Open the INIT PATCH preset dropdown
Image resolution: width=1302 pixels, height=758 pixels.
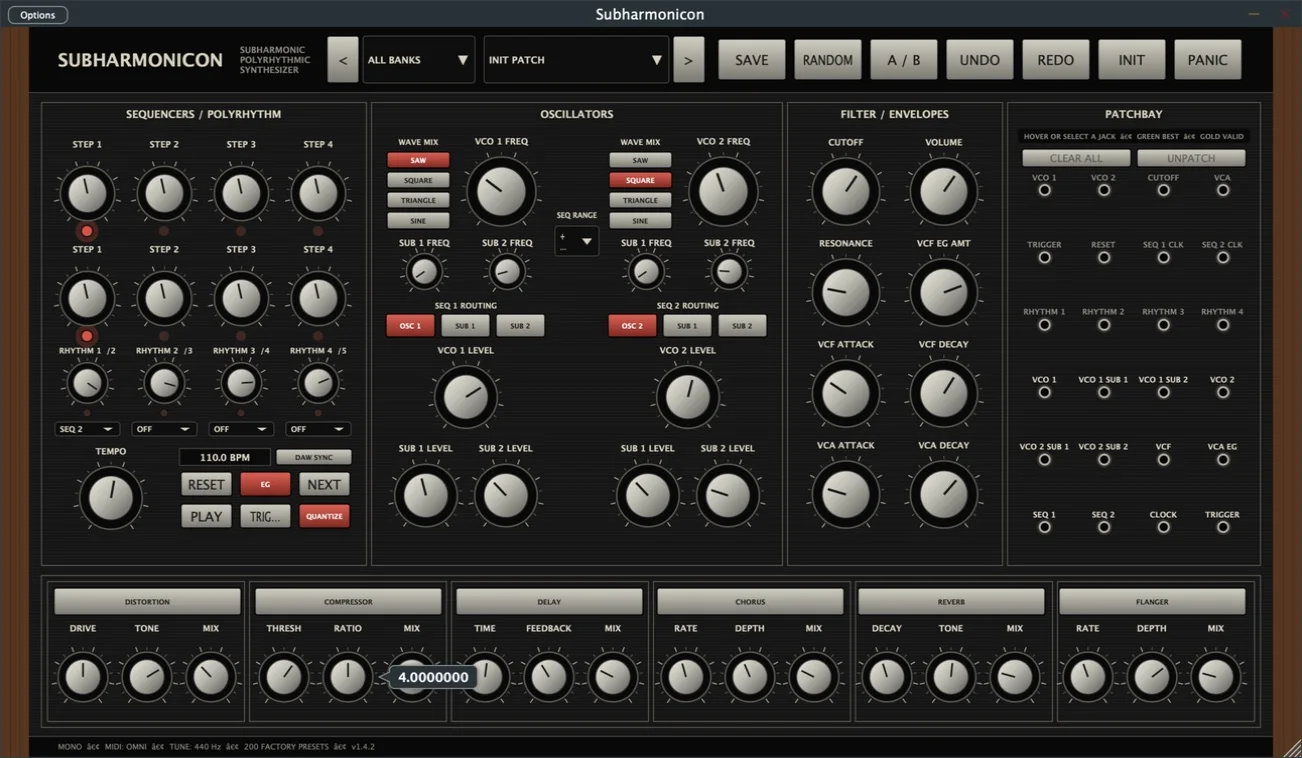[576, 60]
